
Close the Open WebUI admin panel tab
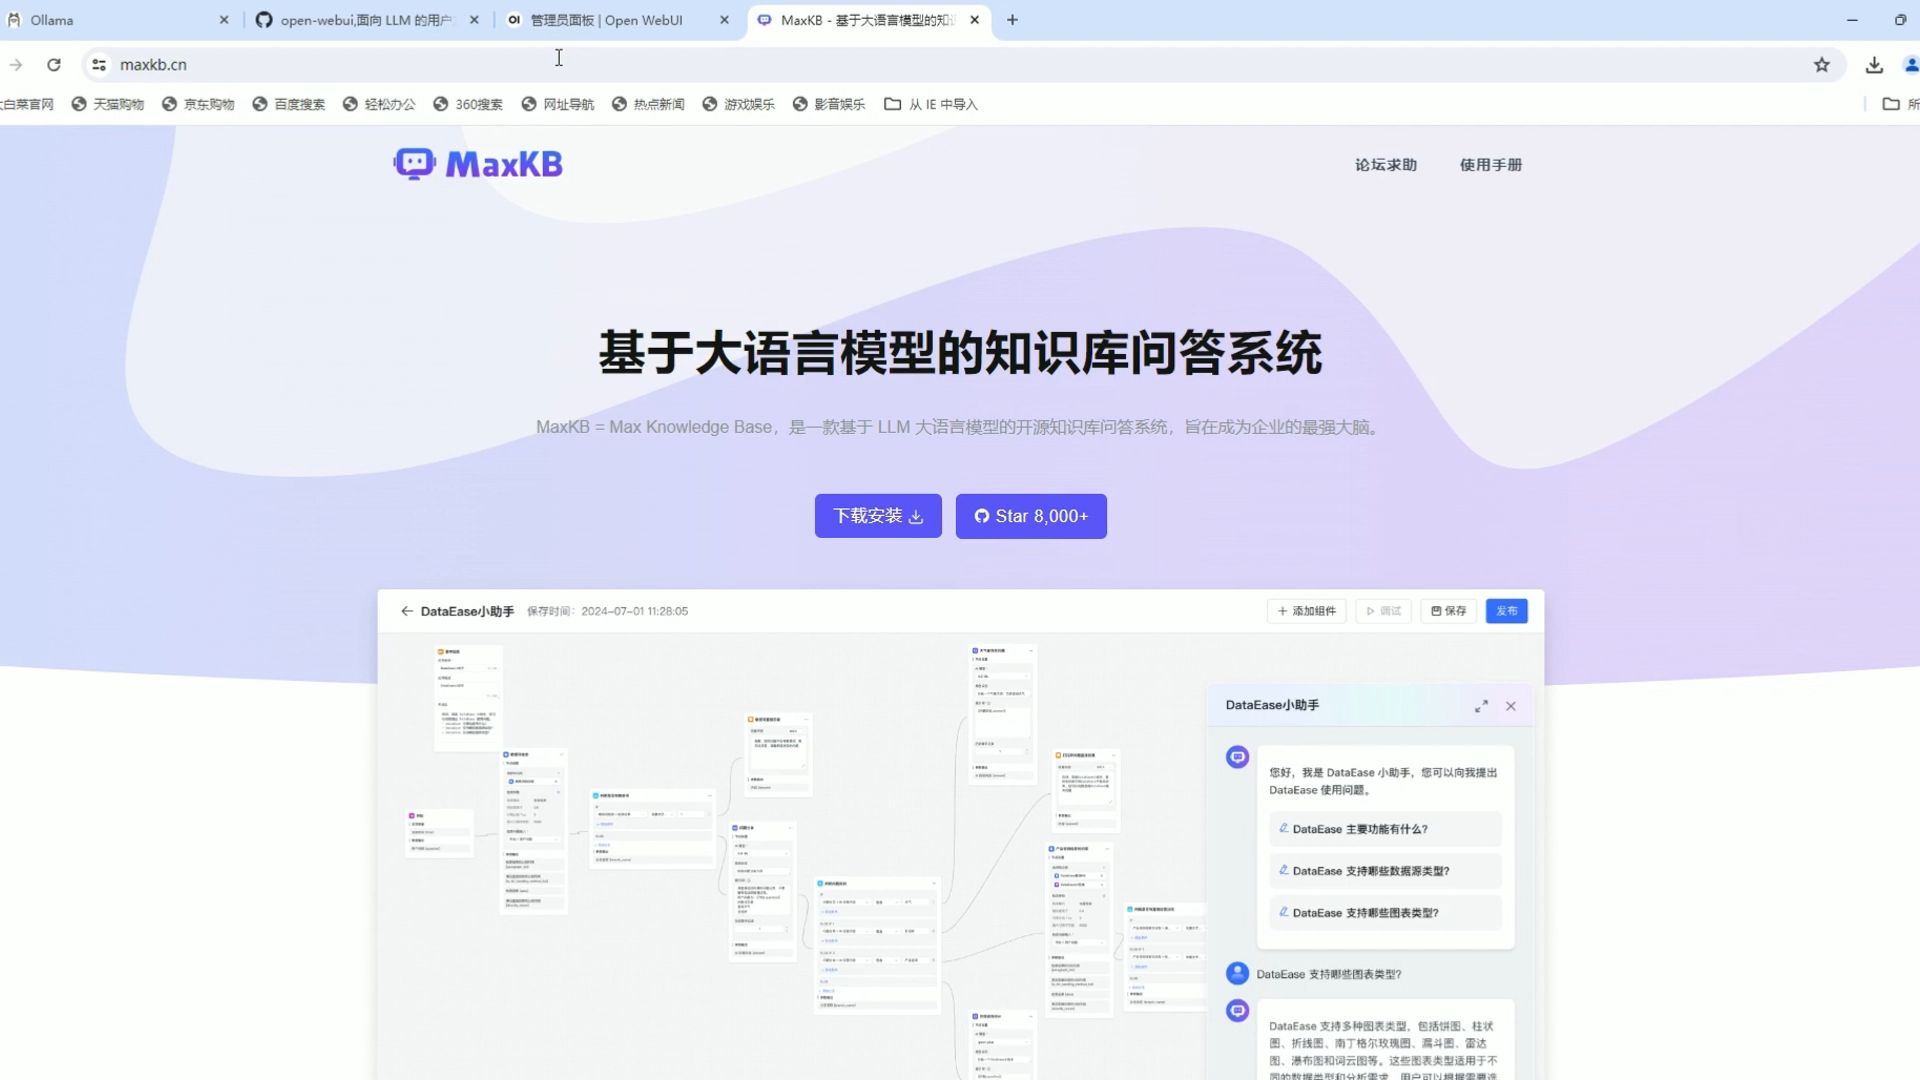[x=724, y=20]
